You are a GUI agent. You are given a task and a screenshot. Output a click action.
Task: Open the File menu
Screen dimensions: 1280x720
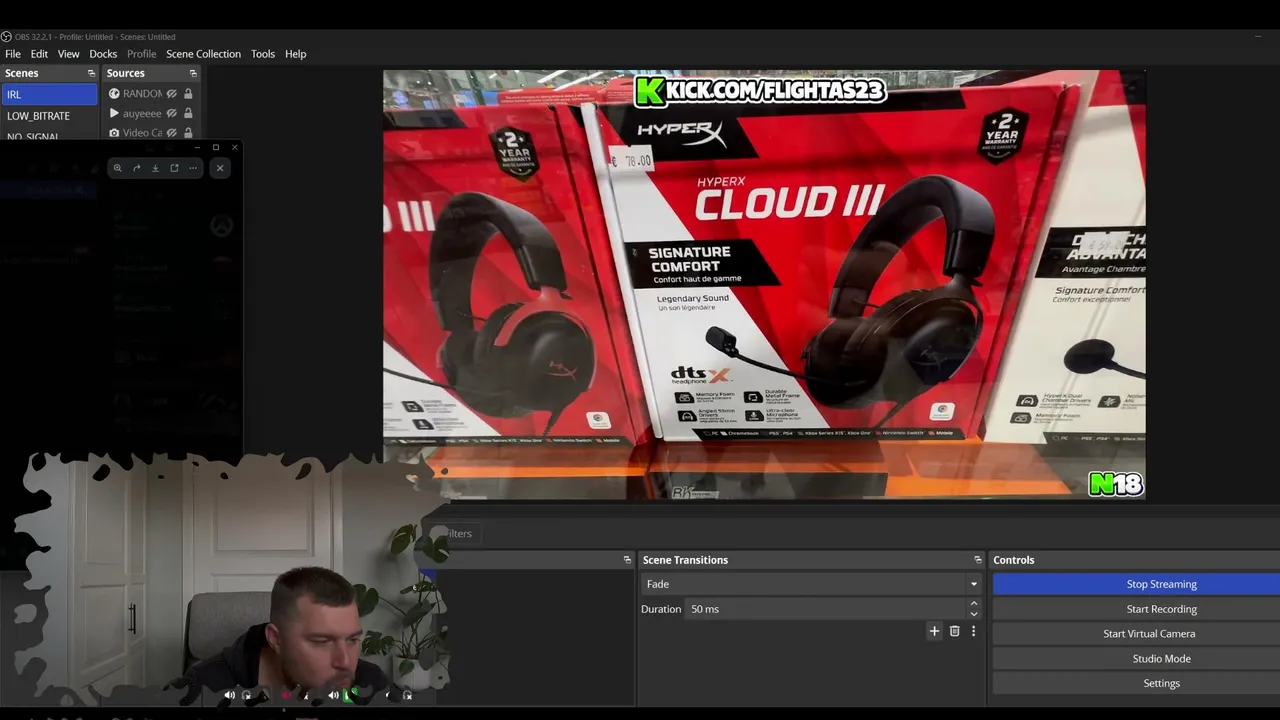pyautogui.click(x=13, y=54)
